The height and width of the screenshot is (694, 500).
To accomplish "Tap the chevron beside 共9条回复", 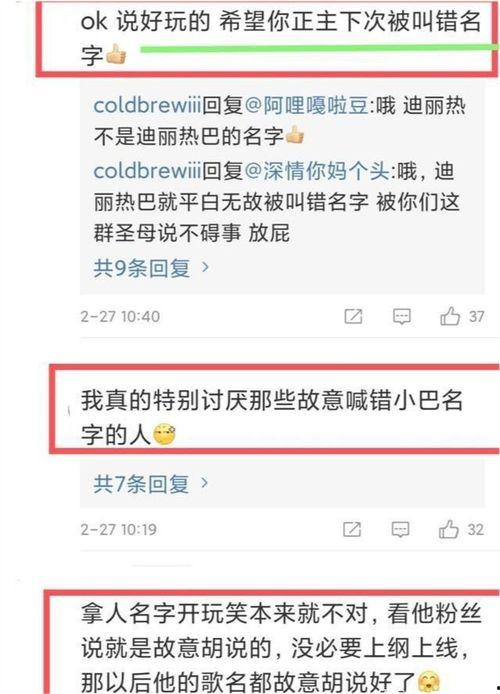I will (x=205, y=267).
